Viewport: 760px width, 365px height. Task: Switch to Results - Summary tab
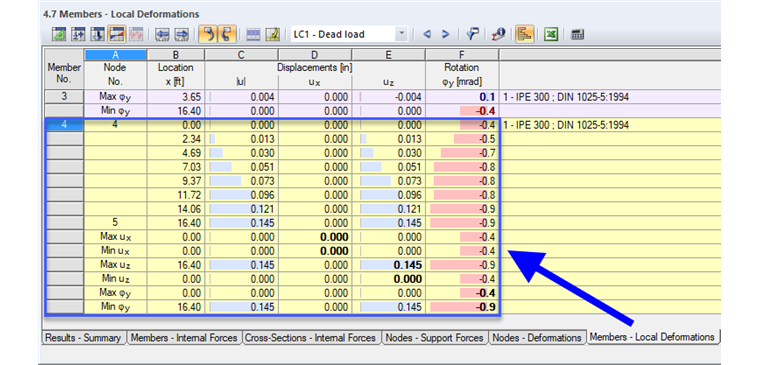pyautogui.click(x=83, y=338)
